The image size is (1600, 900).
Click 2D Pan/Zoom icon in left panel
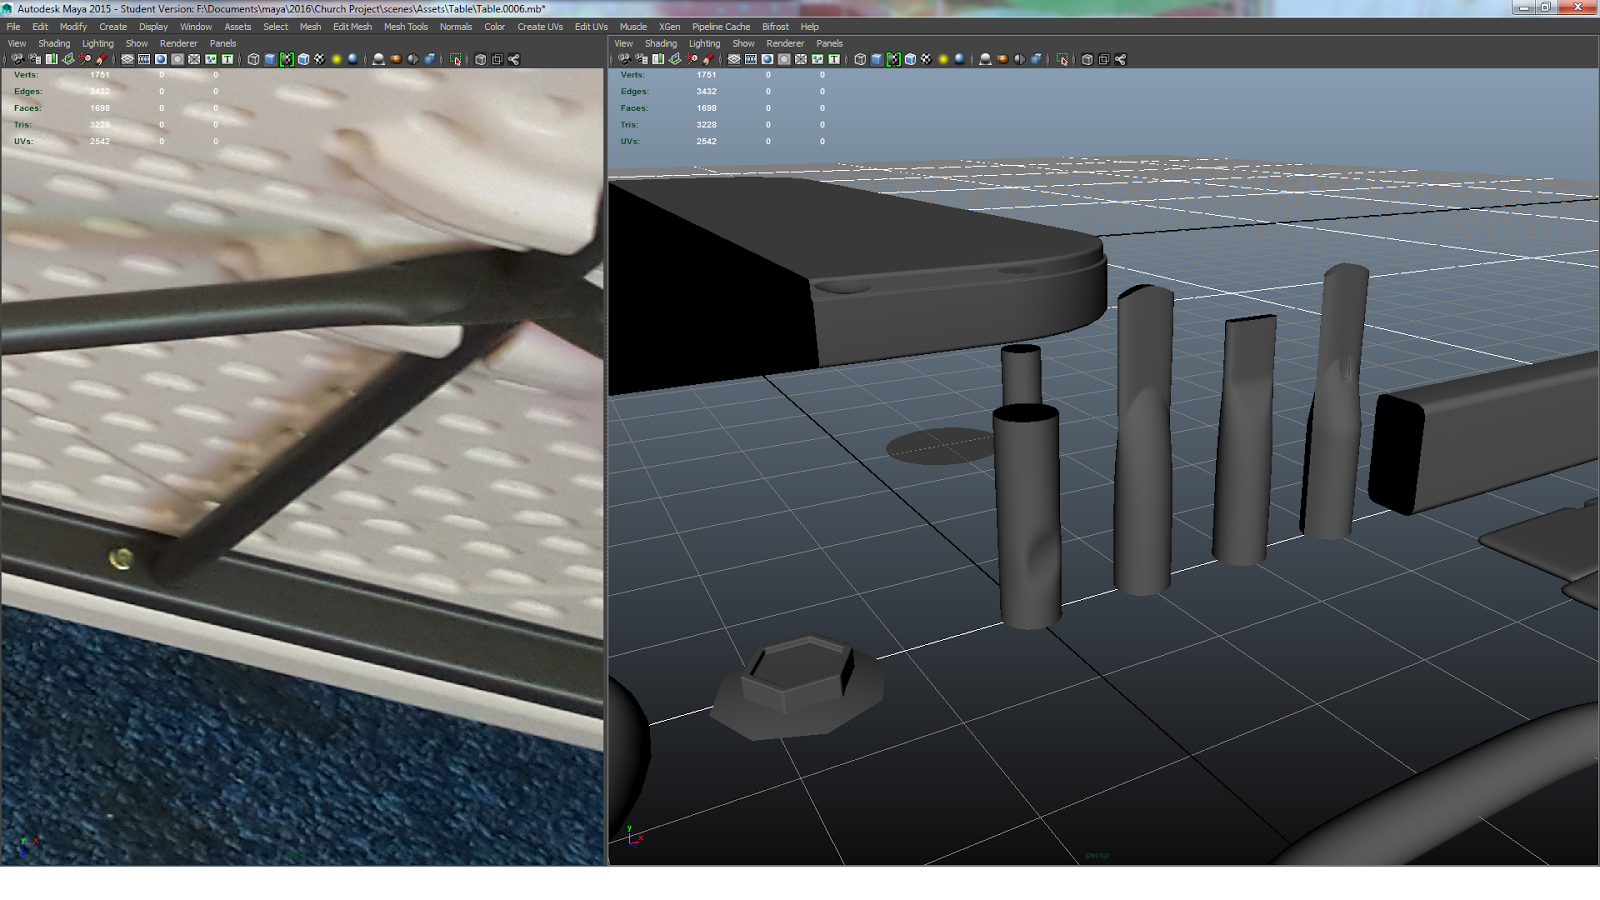coord(85,59)
